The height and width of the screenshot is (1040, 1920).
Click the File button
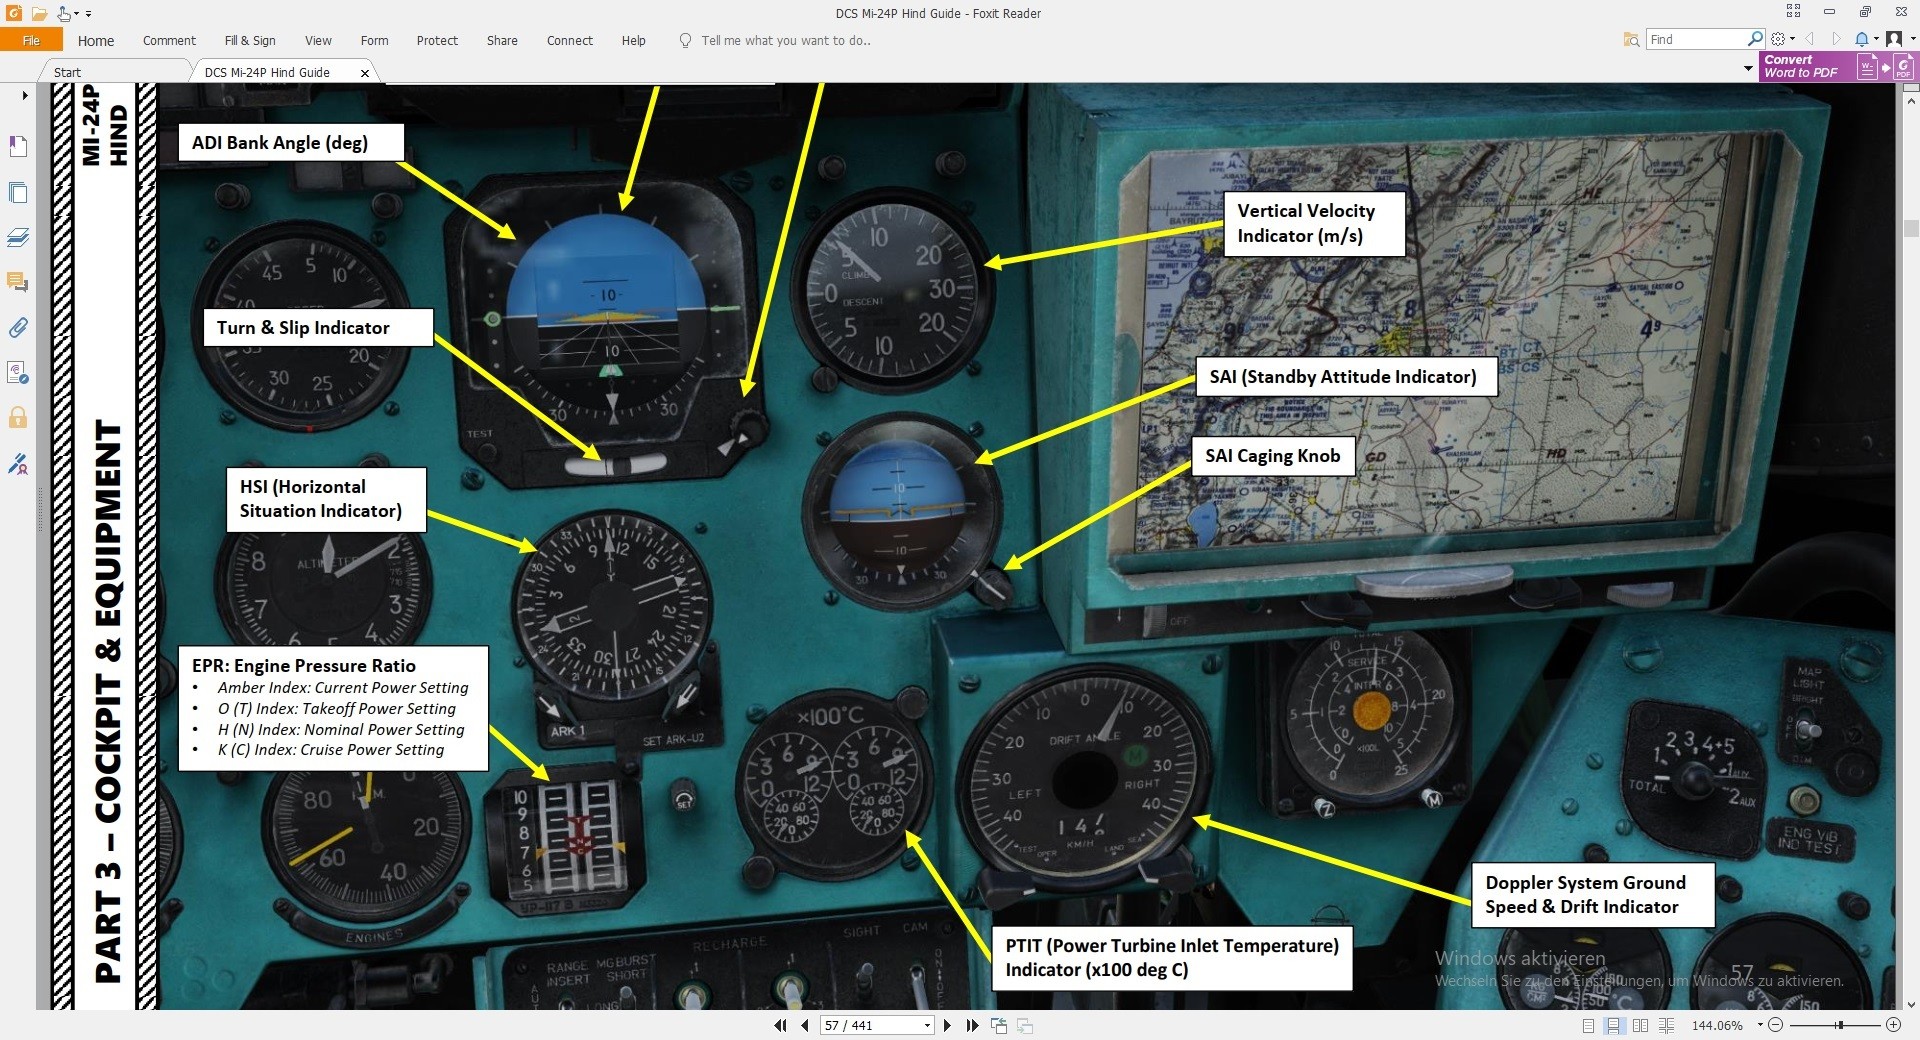coord(31,40)
